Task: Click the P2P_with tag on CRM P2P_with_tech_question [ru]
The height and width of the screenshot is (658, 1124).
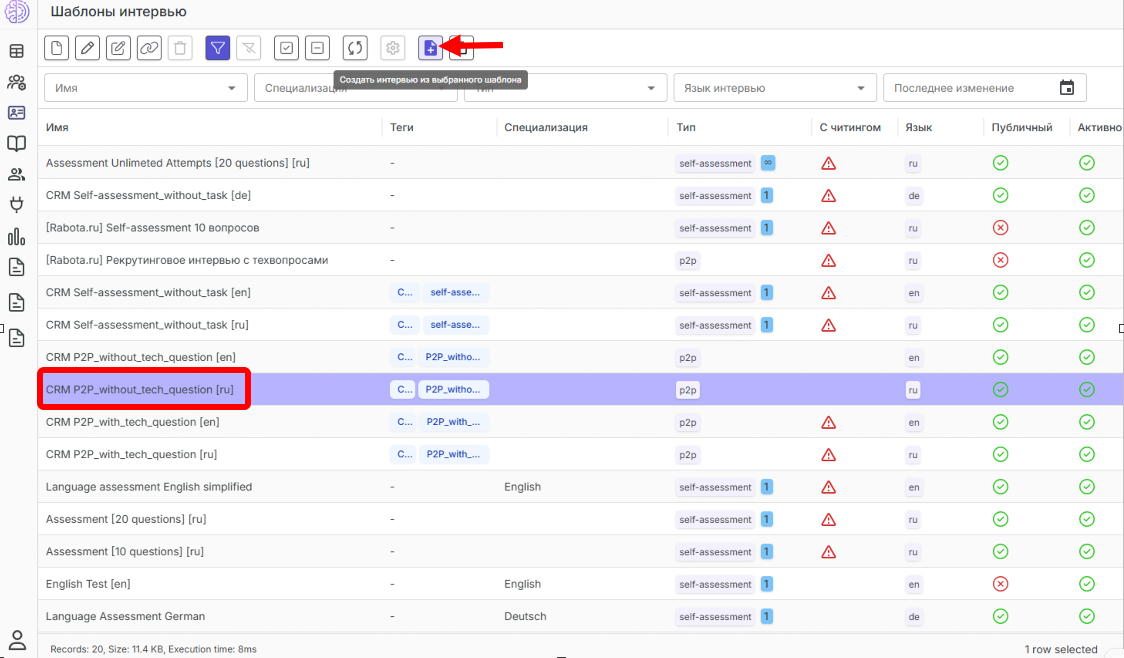Action: coord(453,454)
